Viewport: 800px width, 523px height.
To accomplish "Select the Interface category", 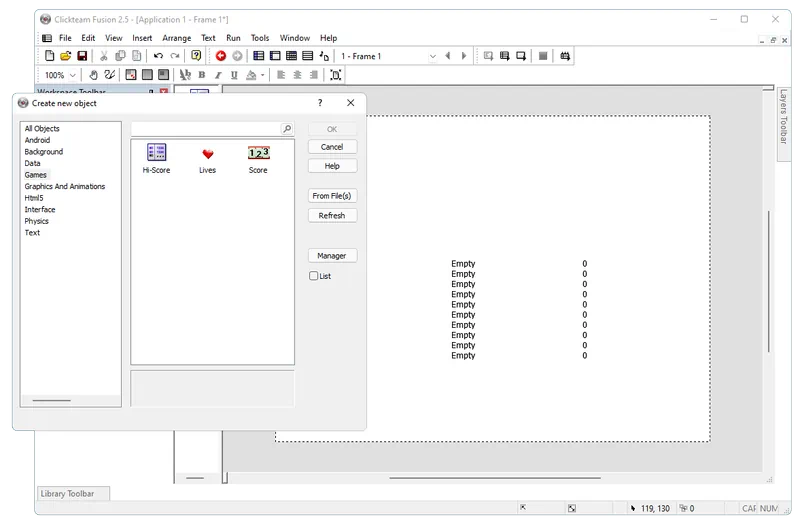I will tap(40, 209).
